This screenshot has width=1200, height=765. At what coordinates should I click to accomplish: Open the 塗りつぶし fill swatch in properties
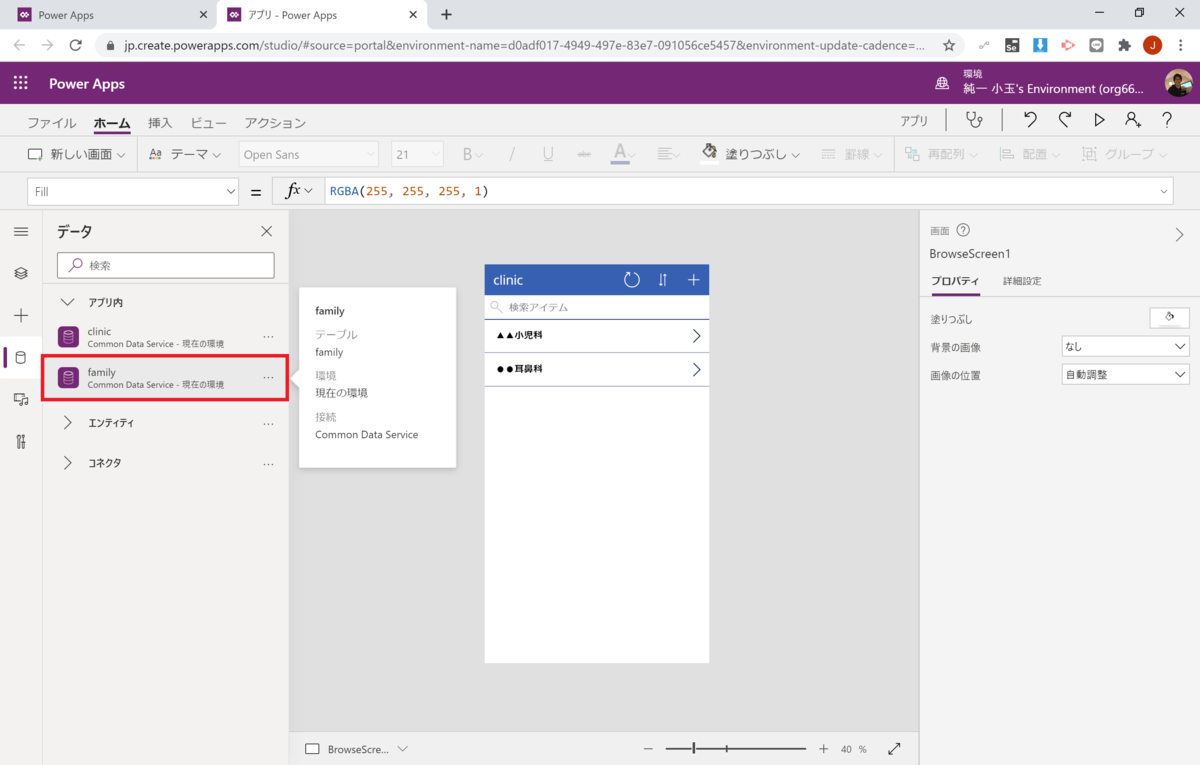click(x=1169, y=318)
